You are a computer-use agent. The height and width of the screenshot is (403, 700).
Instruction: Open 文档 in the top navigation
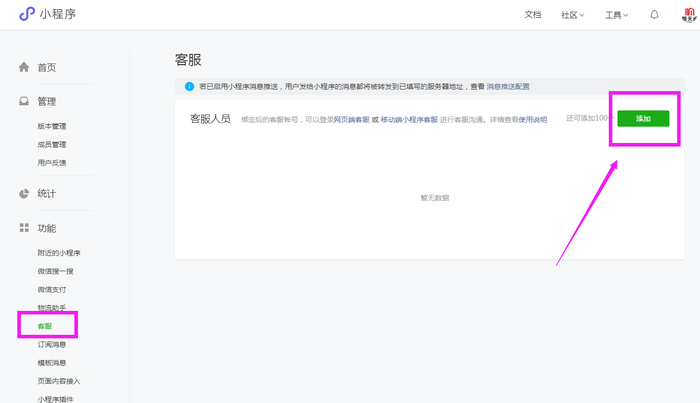[x=533, y=15]
